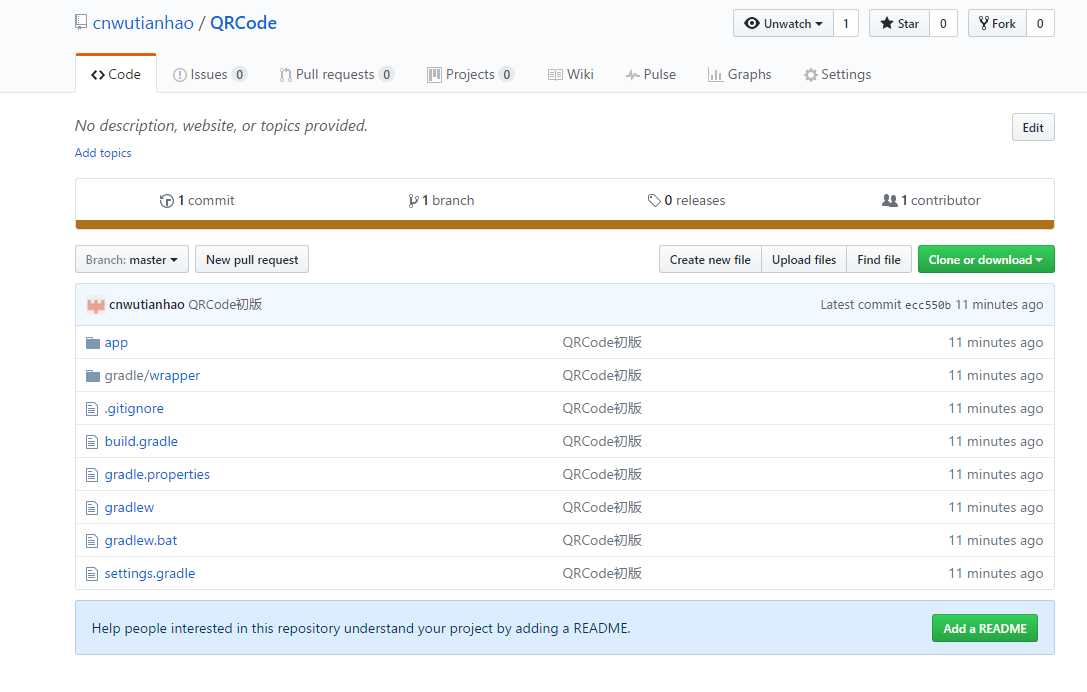
Task: Click the branch icon next to 1 branch
Action: coord(413,201)
